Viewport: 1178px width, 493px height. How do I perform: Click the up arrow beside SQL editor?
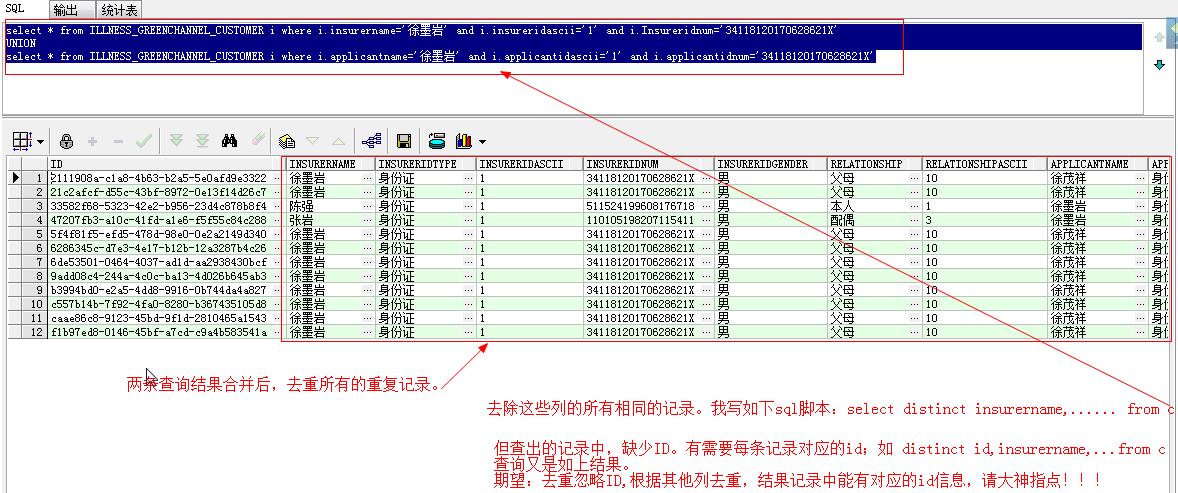(1160, 36)
